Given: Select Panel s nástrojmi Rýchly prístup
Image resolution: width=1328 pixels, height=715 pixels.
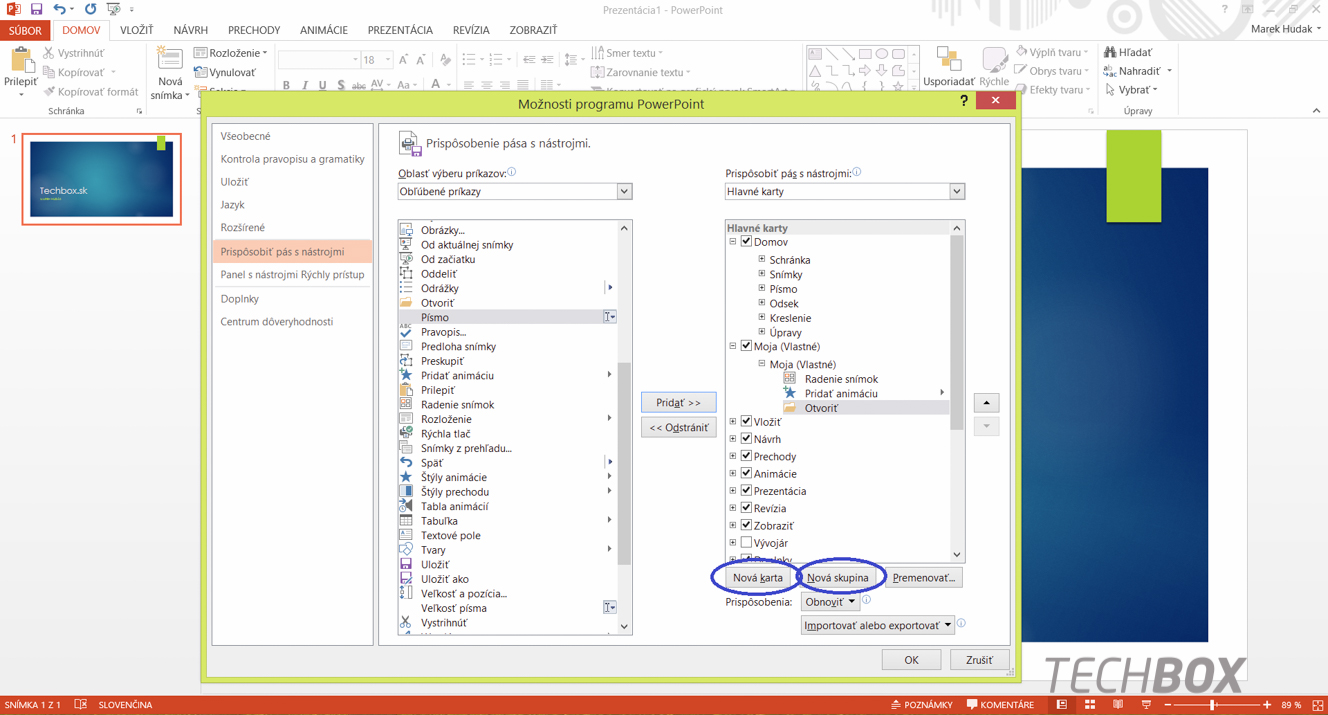Looking at the screenshot, I should point(293,275).
